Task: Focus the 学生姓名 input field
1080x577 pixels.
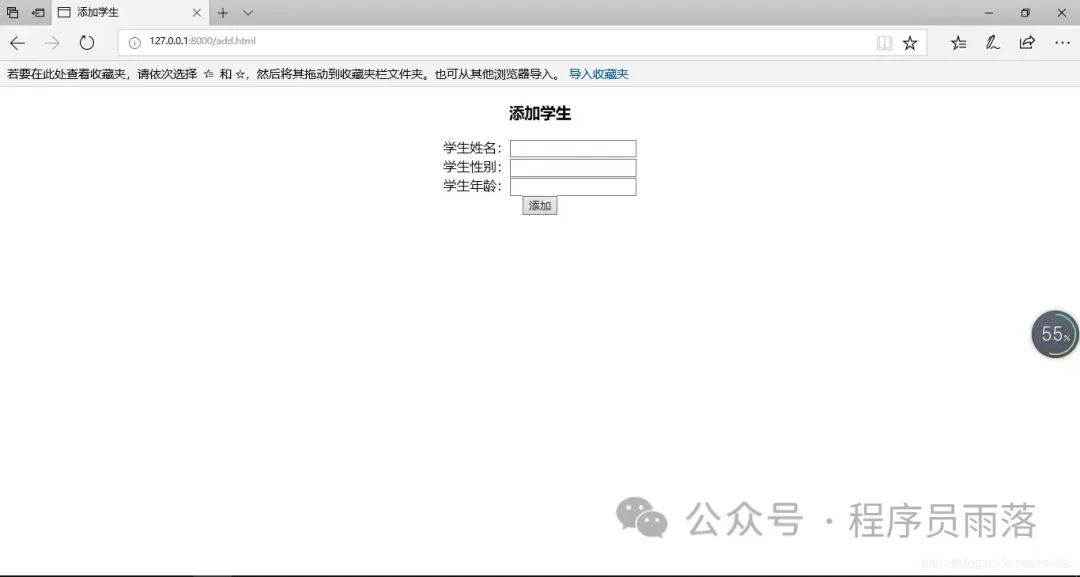Action: coord(573,149)
